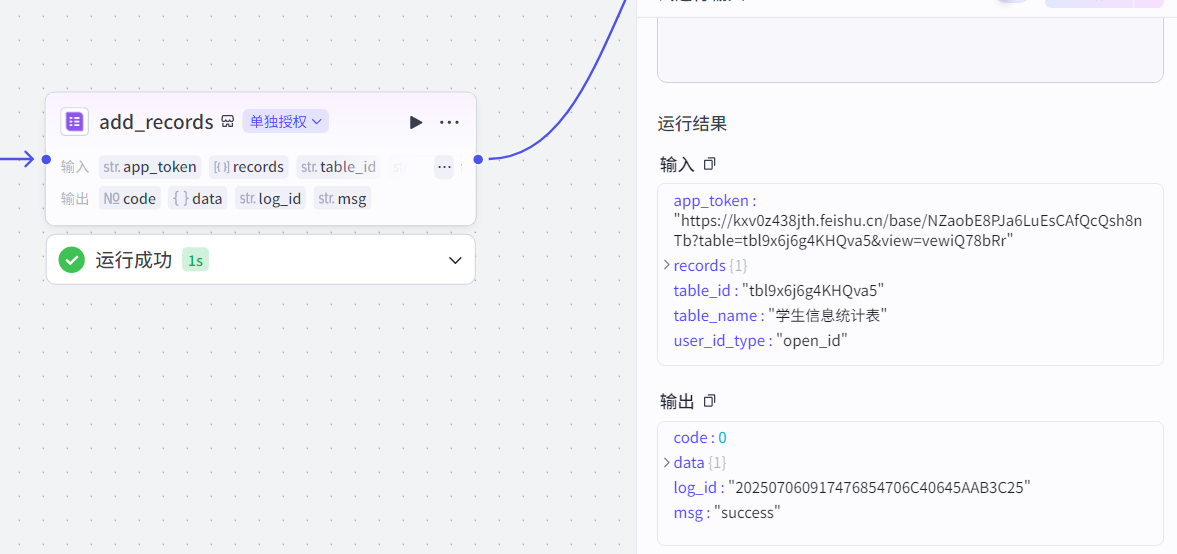Open the 单独授权 authorization dropdown
1177x554 pixels.
click(286, 122)
